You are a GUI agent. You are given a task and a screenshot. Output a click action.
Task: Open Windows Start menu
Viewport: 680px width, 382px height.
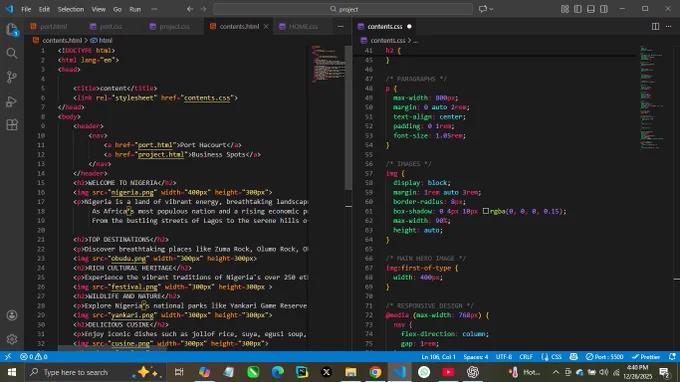[12, 372]
